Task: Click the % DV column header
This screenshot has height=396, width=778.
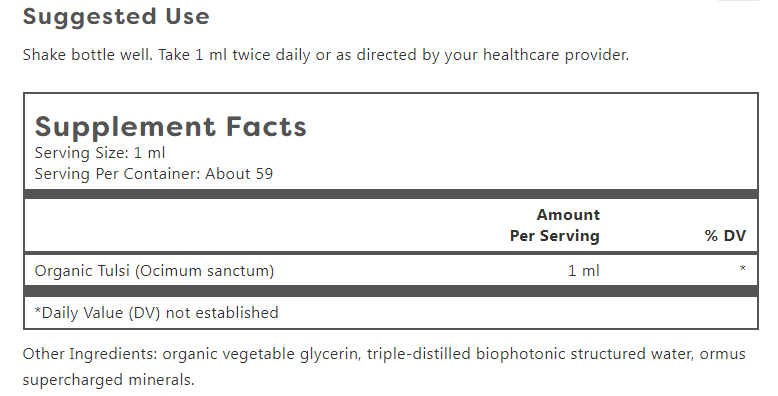Action: pos(725,236)
